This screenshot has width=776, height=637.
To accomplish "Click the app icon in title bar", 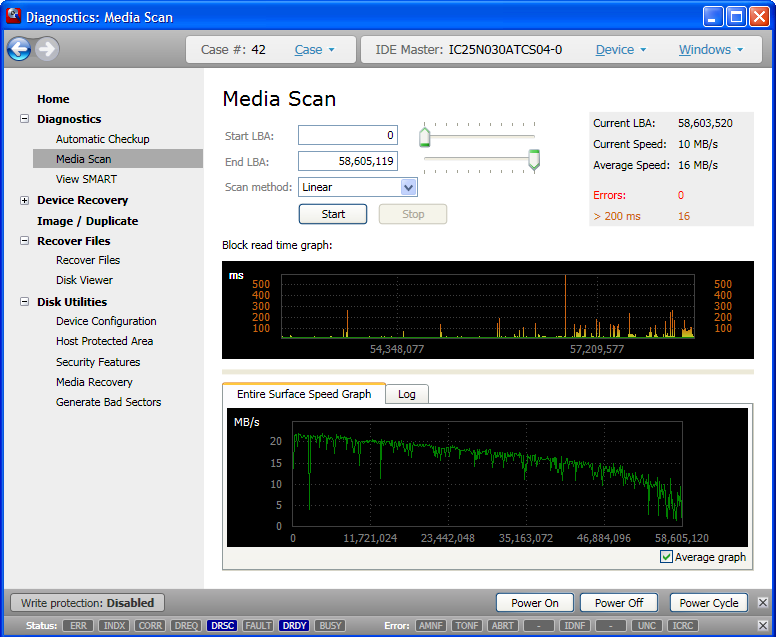I will click(x=13, y=16).
